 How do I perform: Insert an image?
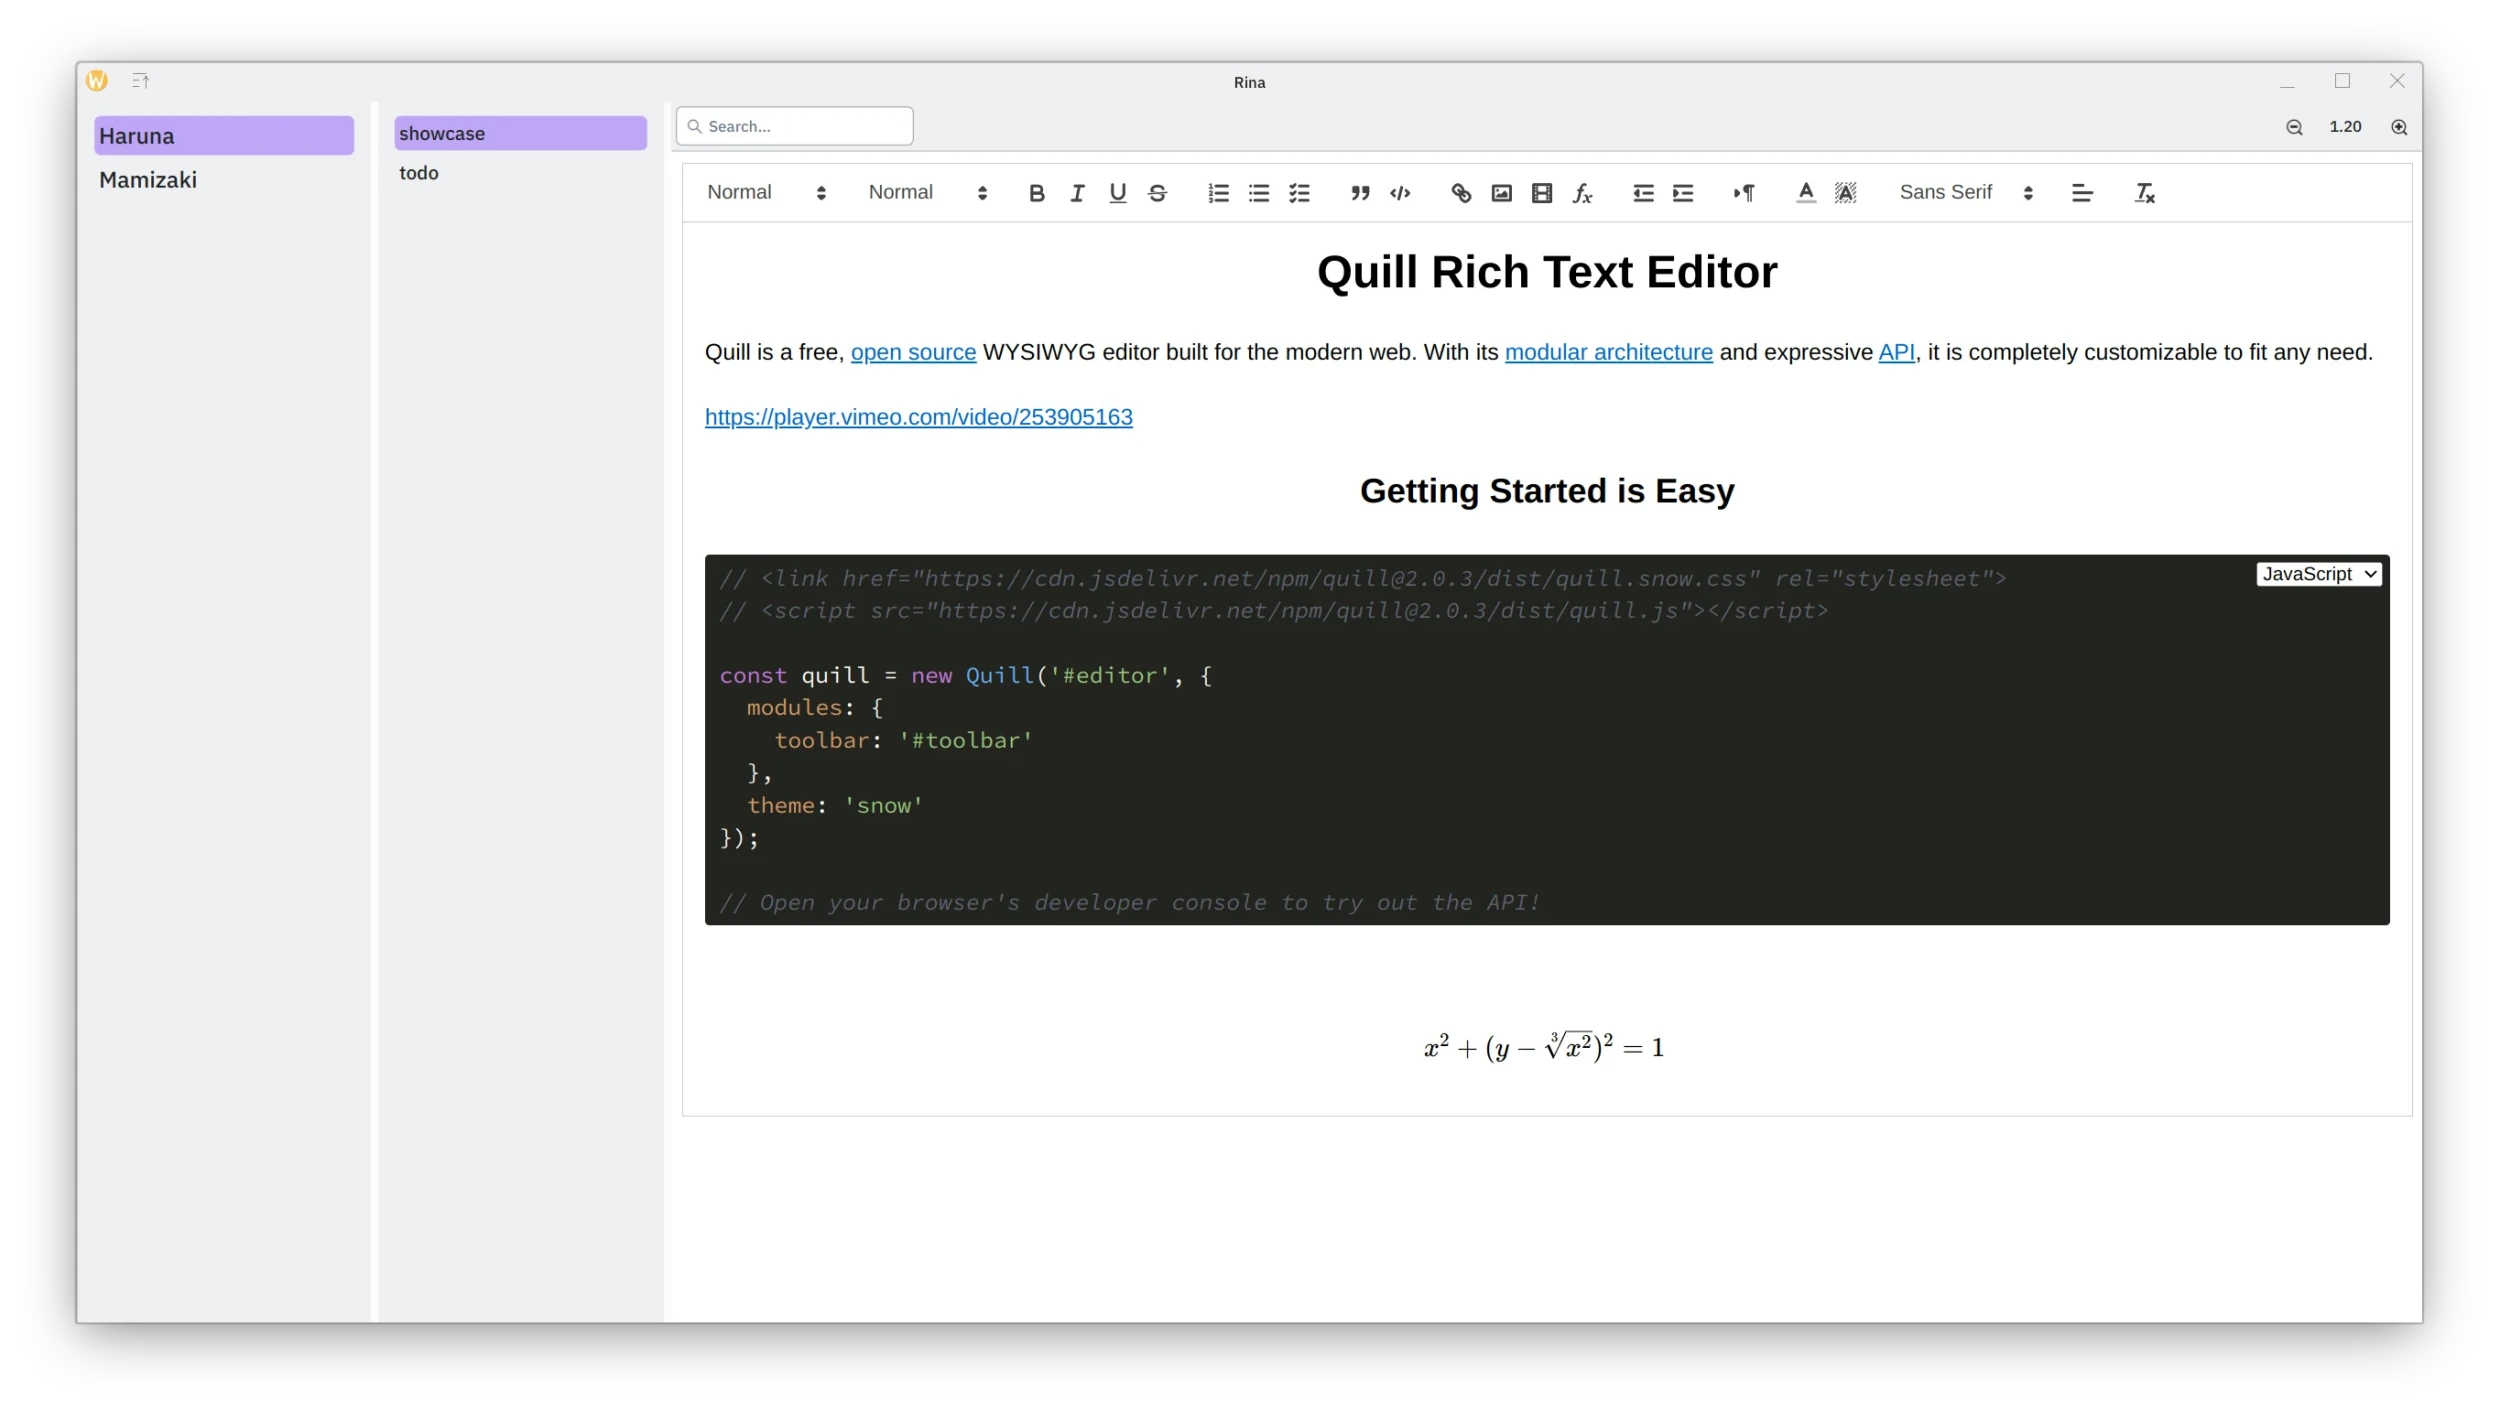point(1501,193)
